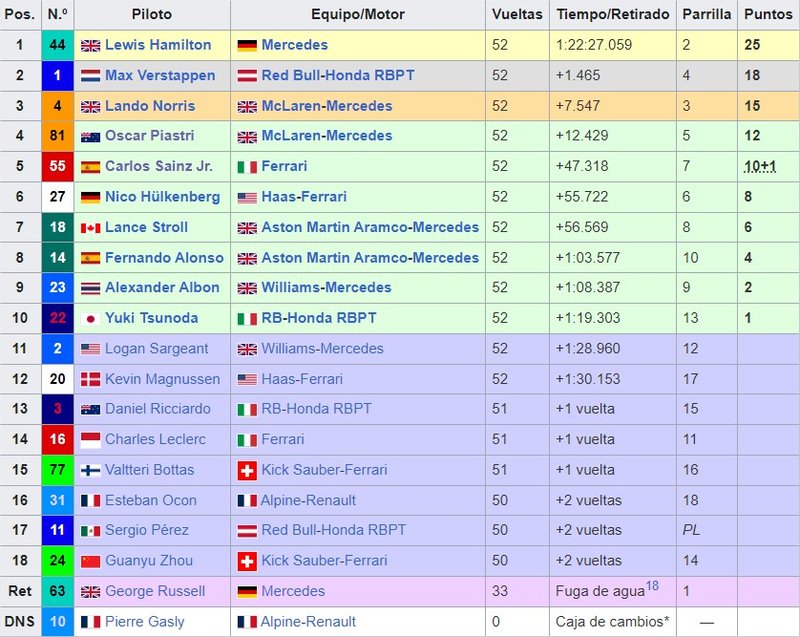The image size is (800, 637).
Task: Click the 10+1 points value for Sainz
Action: pos(760,166)
